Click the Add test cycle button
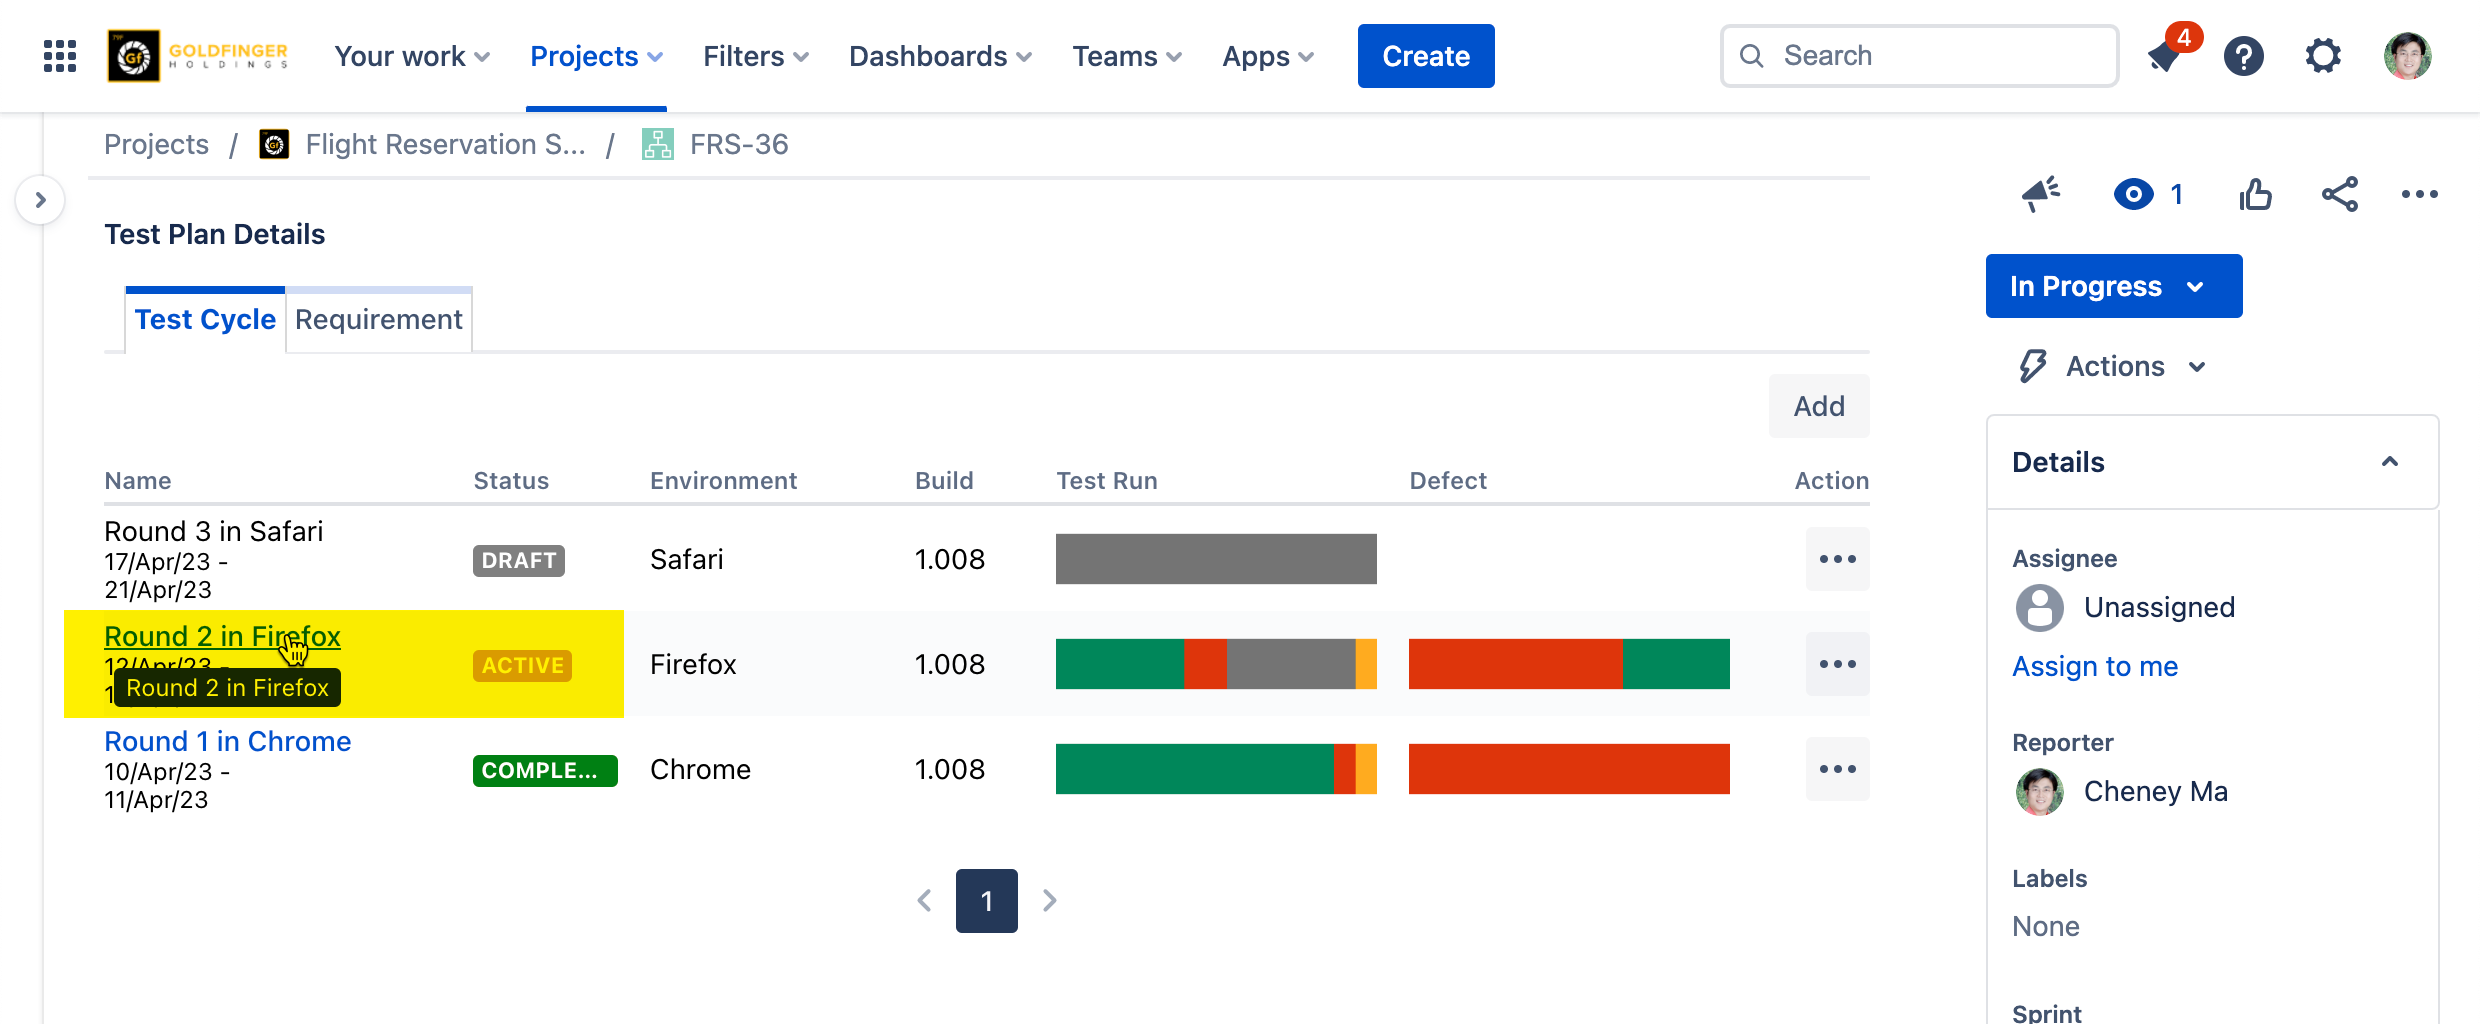This screenshot has height=1024, width=2480. point(1818,406)
